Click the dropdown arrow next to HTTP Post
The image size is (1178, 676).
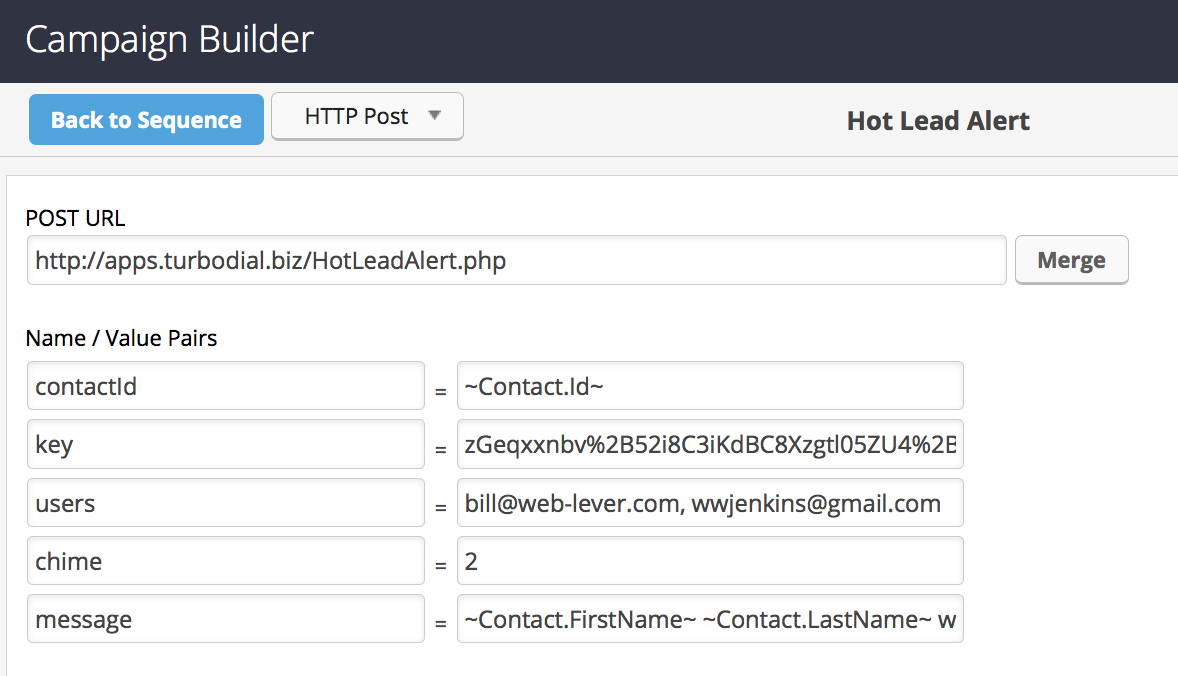437,116
